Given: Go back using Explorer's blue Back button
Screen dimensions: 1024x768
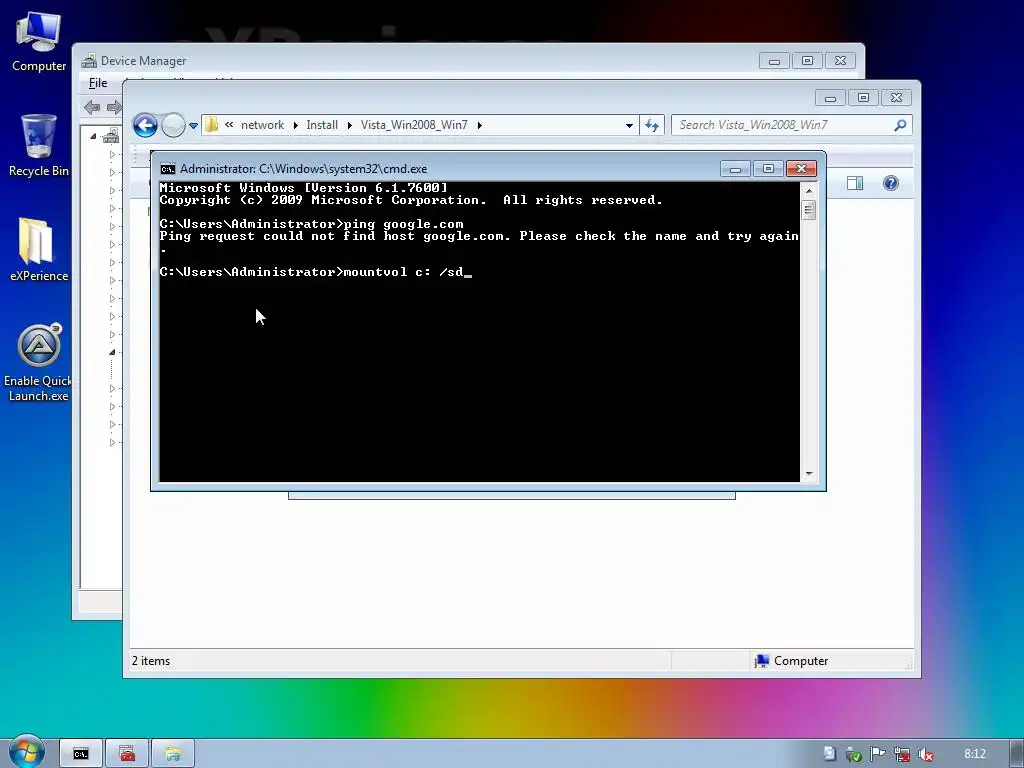Looking at the screenshot, I should click(x=145, y=125).
